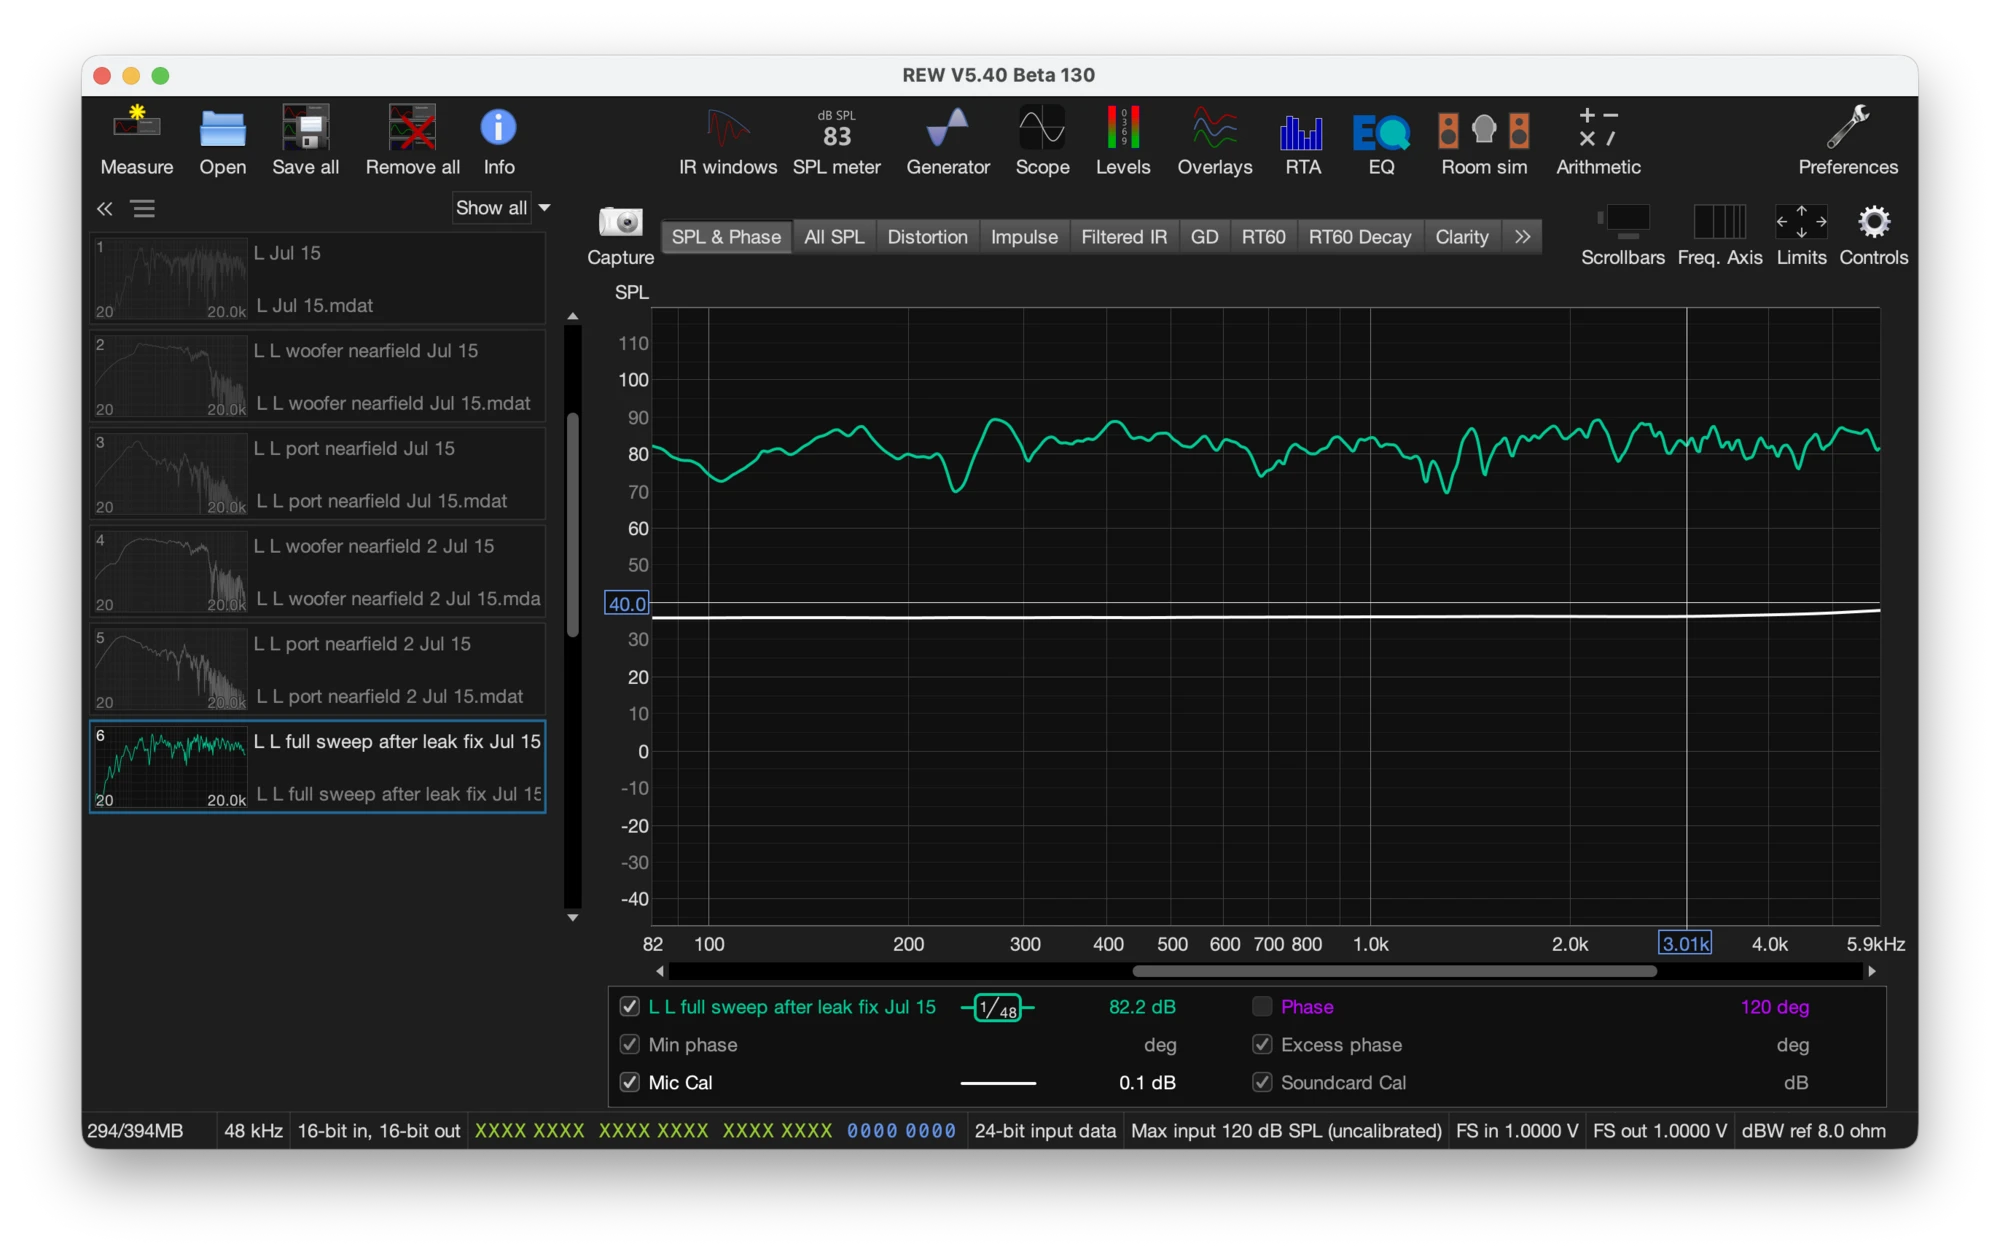Open a measurement file
Screen dimensions: 2000x1257
222,141
